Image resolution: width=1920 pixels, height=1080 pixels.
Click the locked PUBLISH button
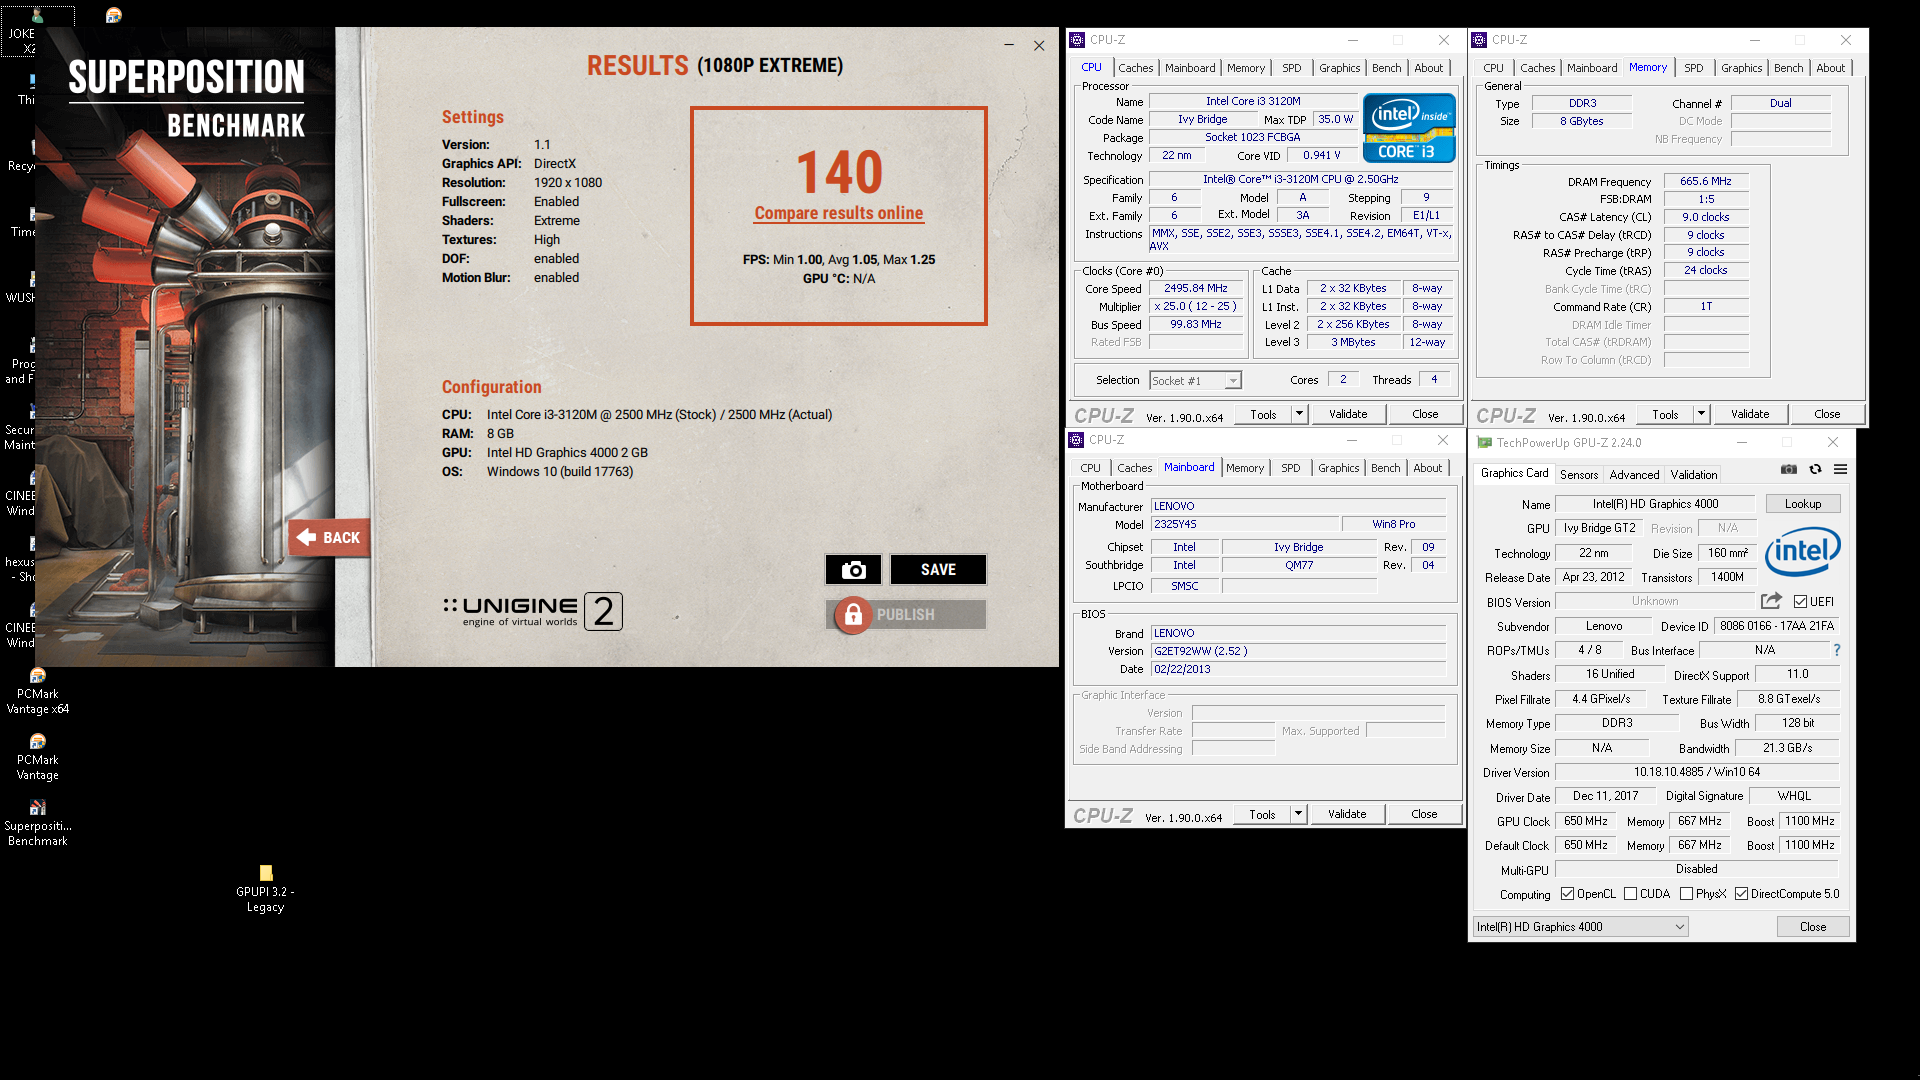point(906,614)
